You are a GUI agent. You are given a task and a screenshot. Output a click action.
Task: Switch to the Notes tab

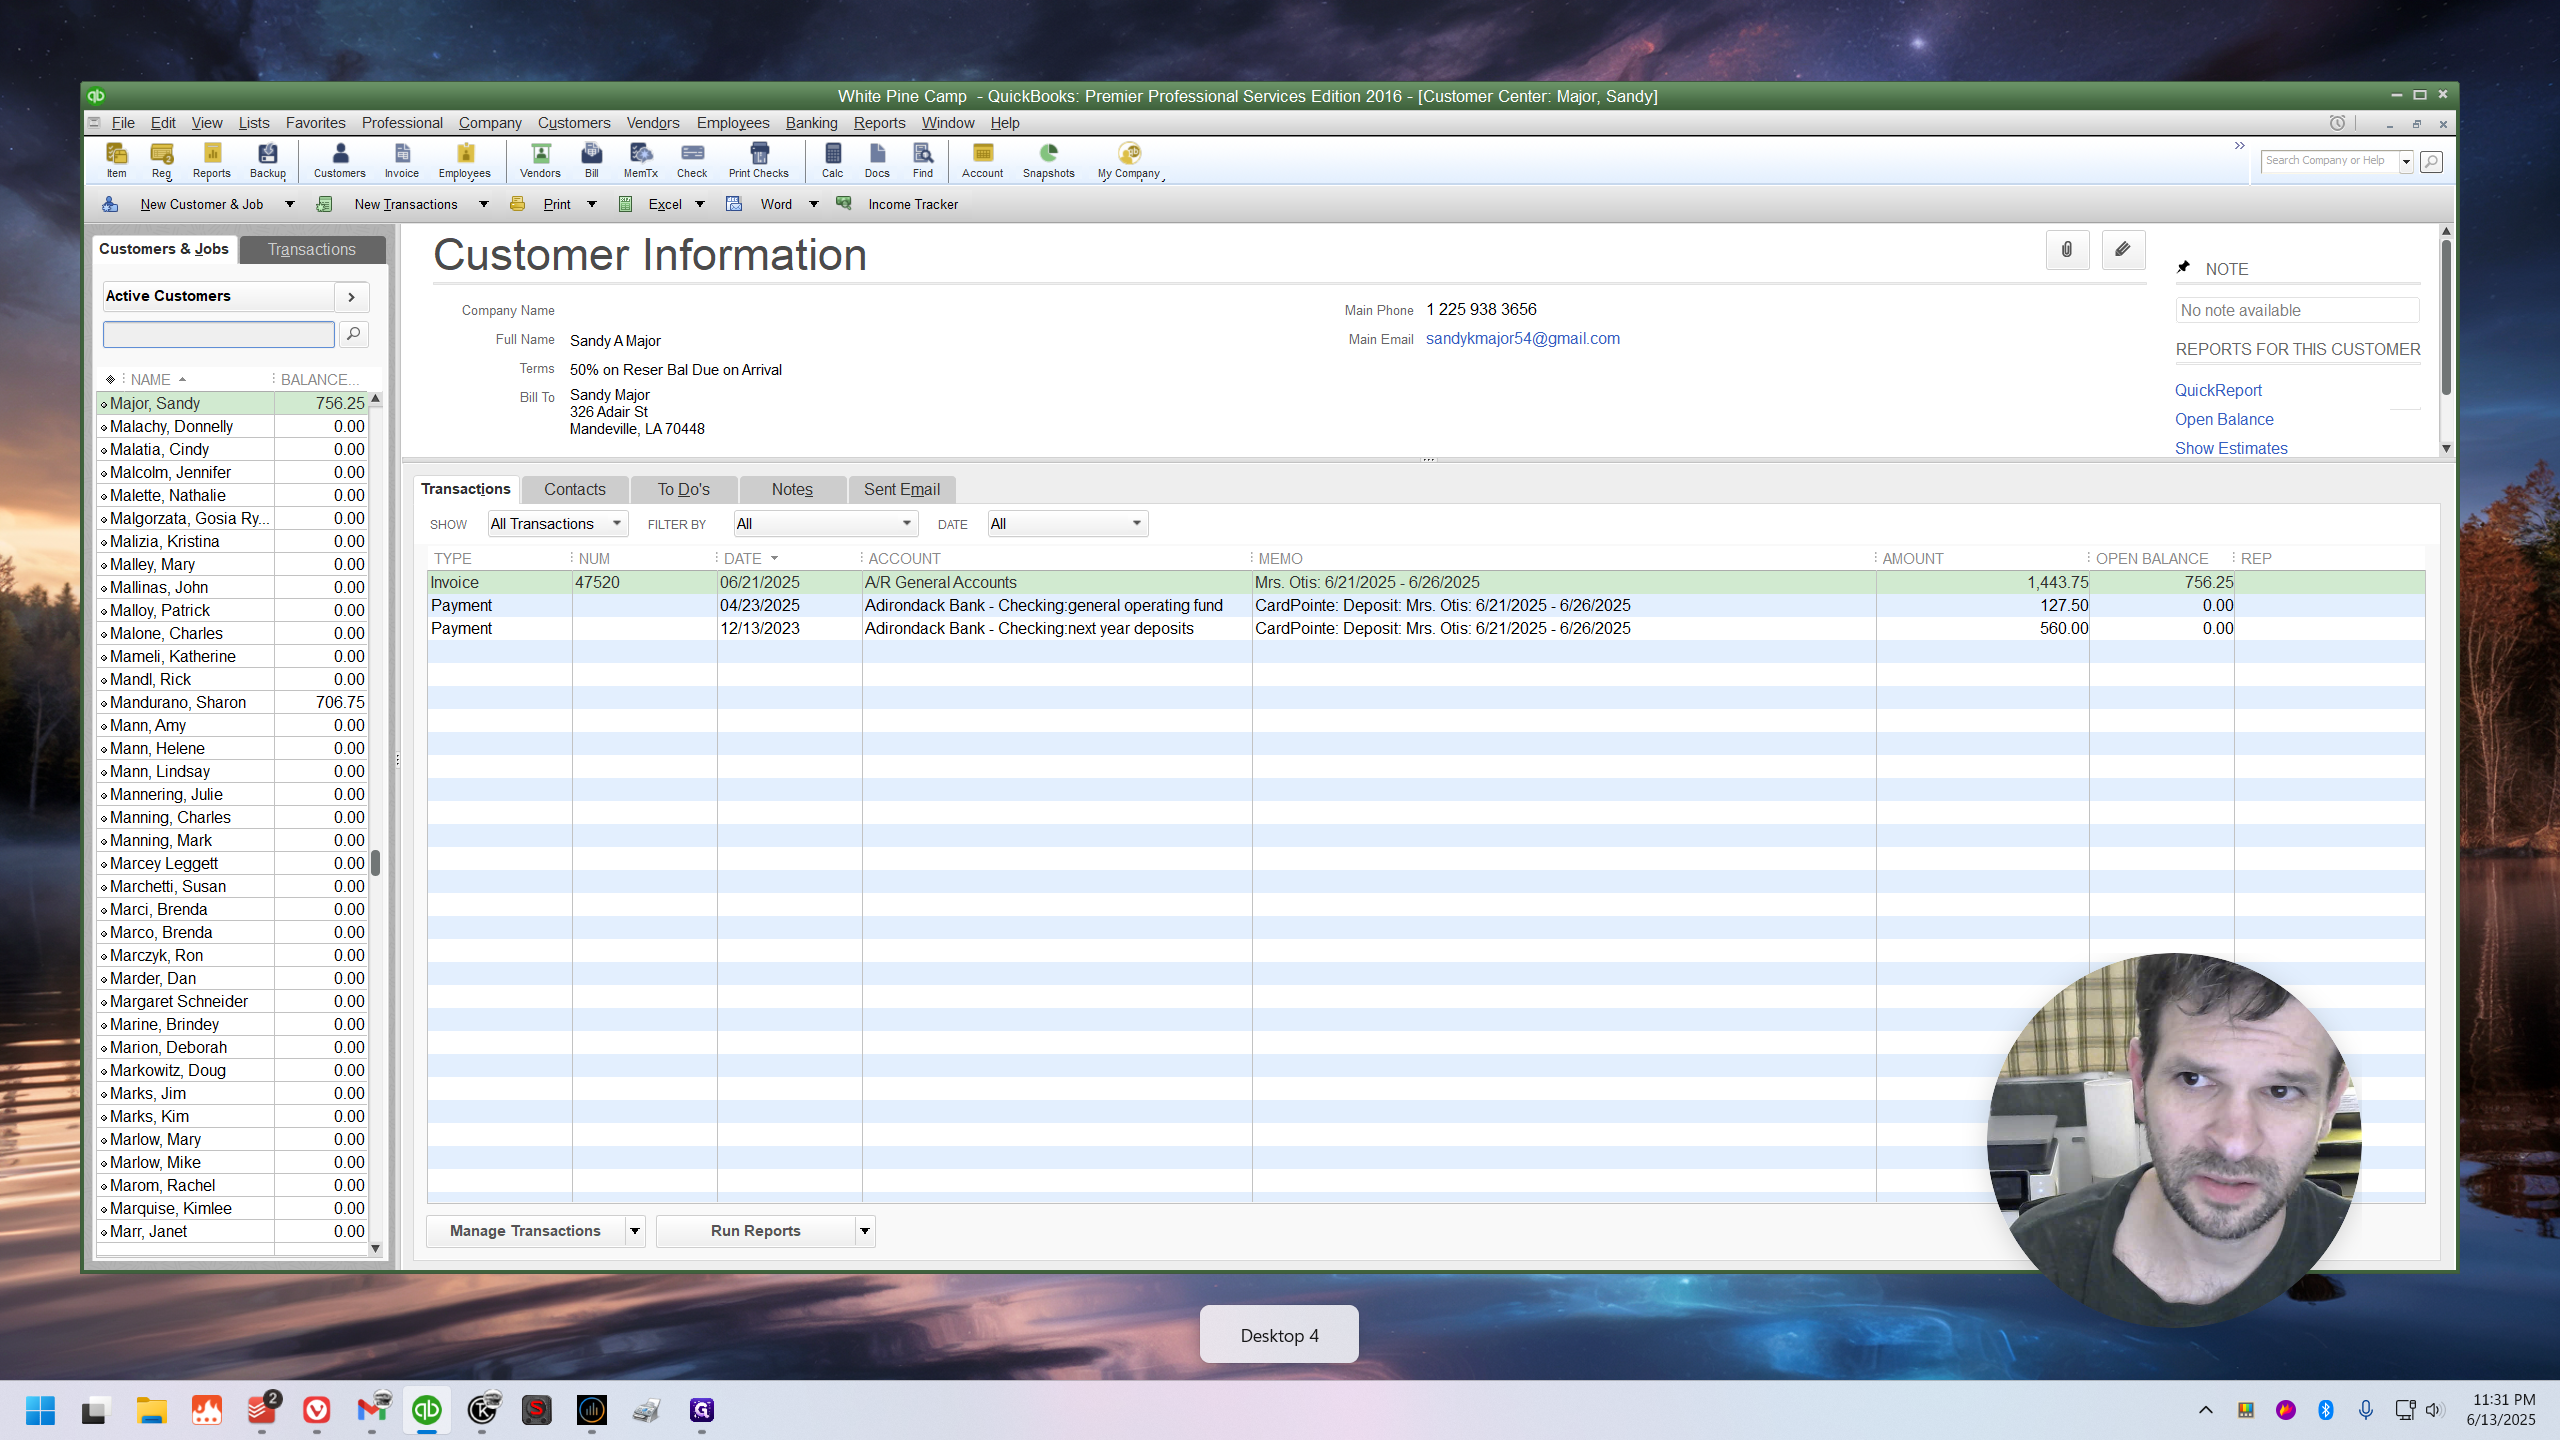click(x=792, y=489)
